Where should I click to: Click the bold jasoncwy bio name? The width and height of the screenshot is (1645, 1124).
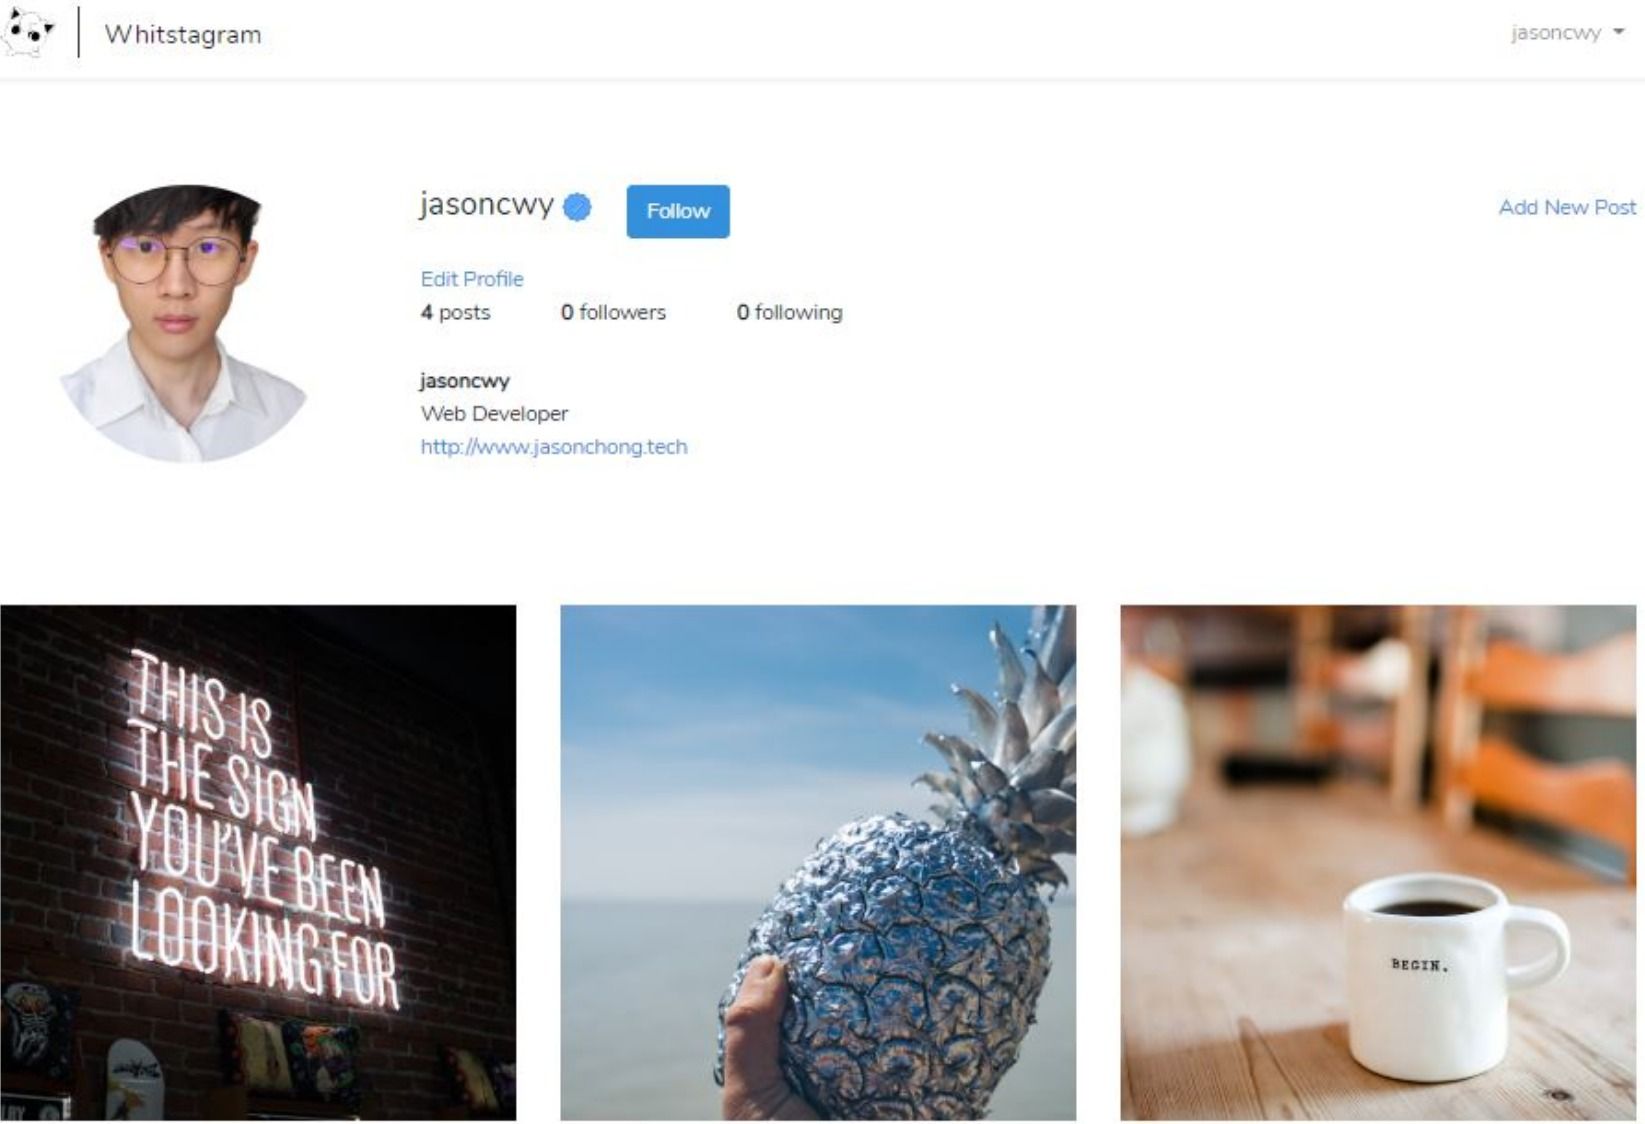coord(465,381)
